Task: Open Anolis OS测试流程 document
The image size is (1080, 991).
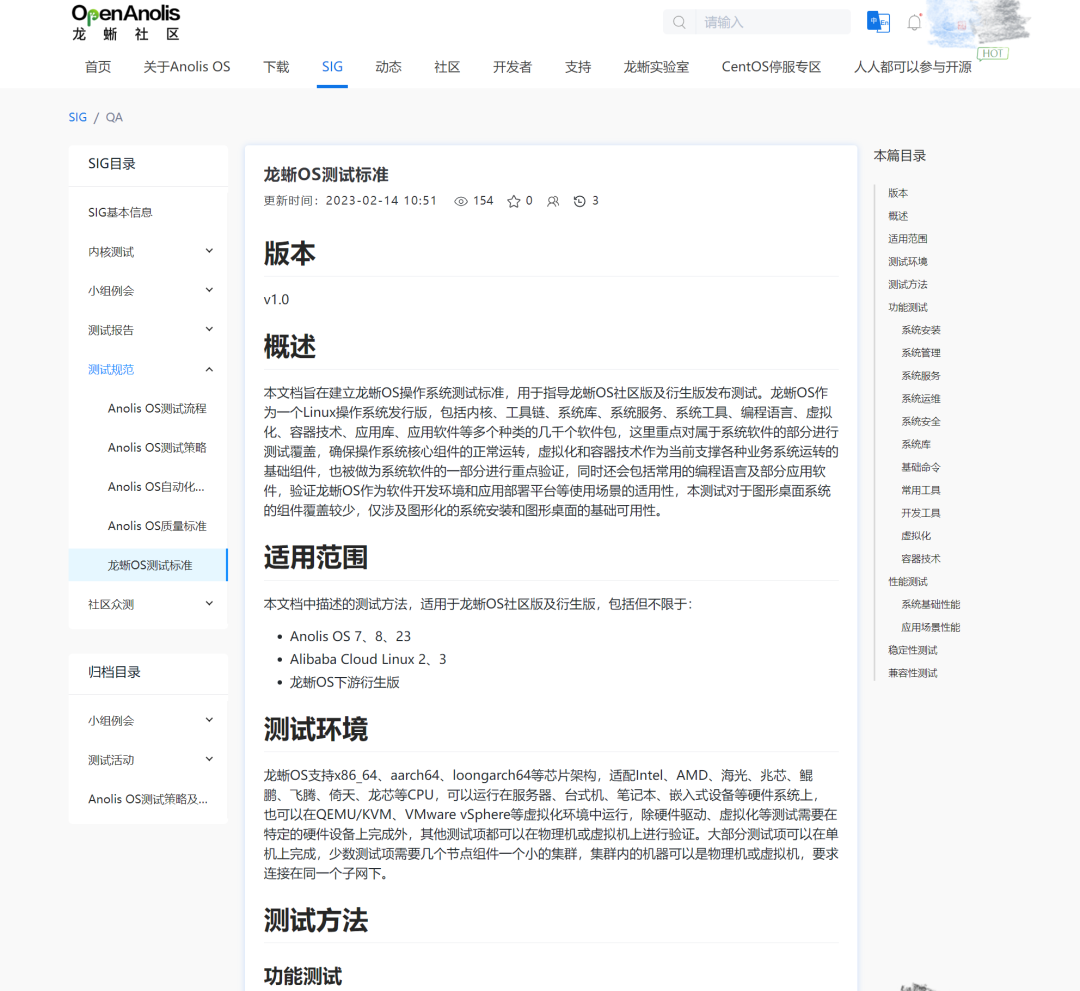Action: pyautogui.click(x=157, y=408)
